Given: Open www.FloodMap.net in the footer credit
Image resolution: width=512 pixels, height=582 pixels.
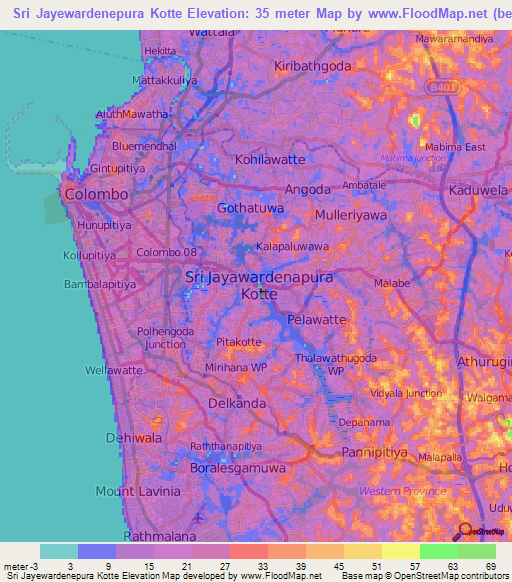Looking at the screenshot, I should tap(281, 576).
